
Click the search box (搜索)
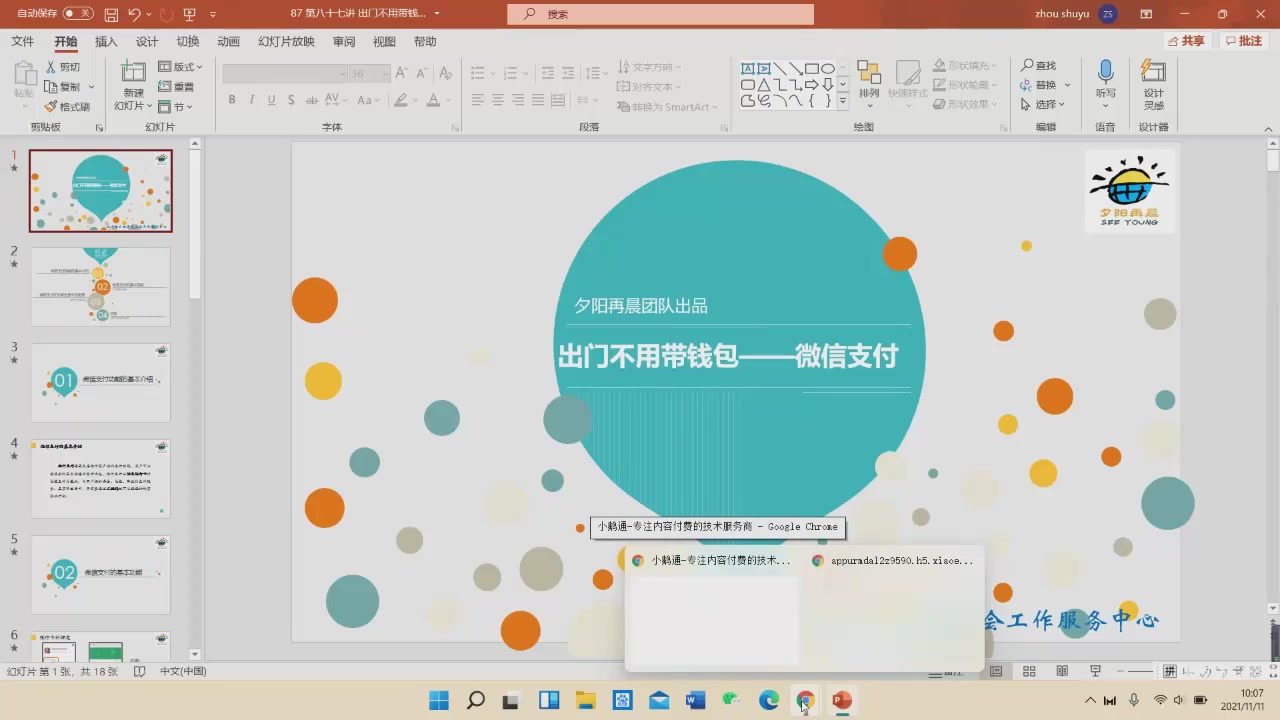tap(661, 14)
